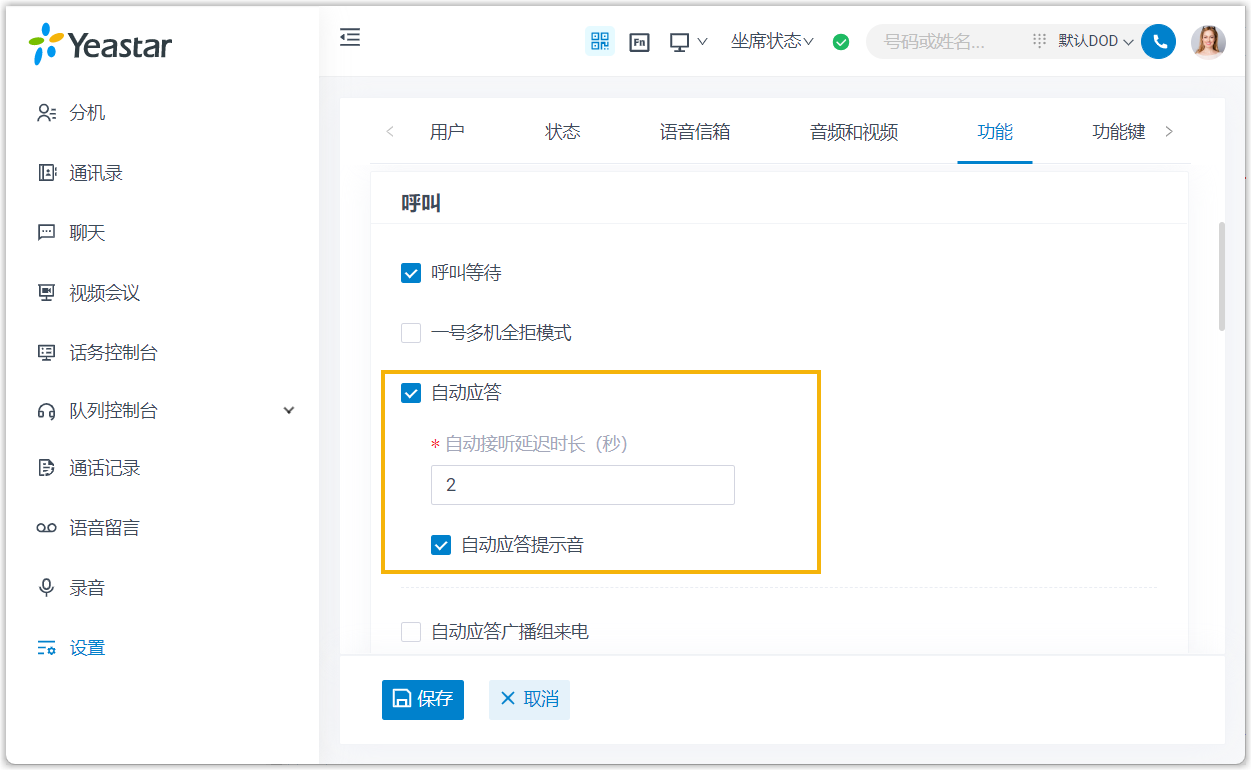Click the 自动接听延迟时长 input field
Viewport: 1252px width, 771px height.
(583, 485)
